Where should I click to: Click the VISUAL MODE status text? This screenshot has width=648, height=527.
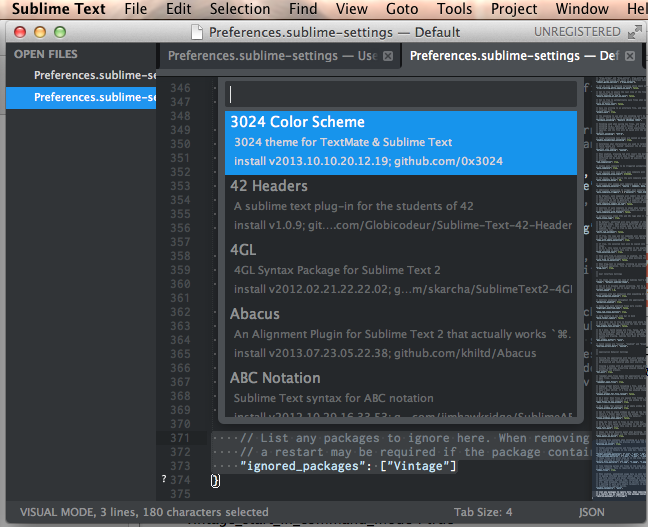pyautogui.click(x=144, y=512)
